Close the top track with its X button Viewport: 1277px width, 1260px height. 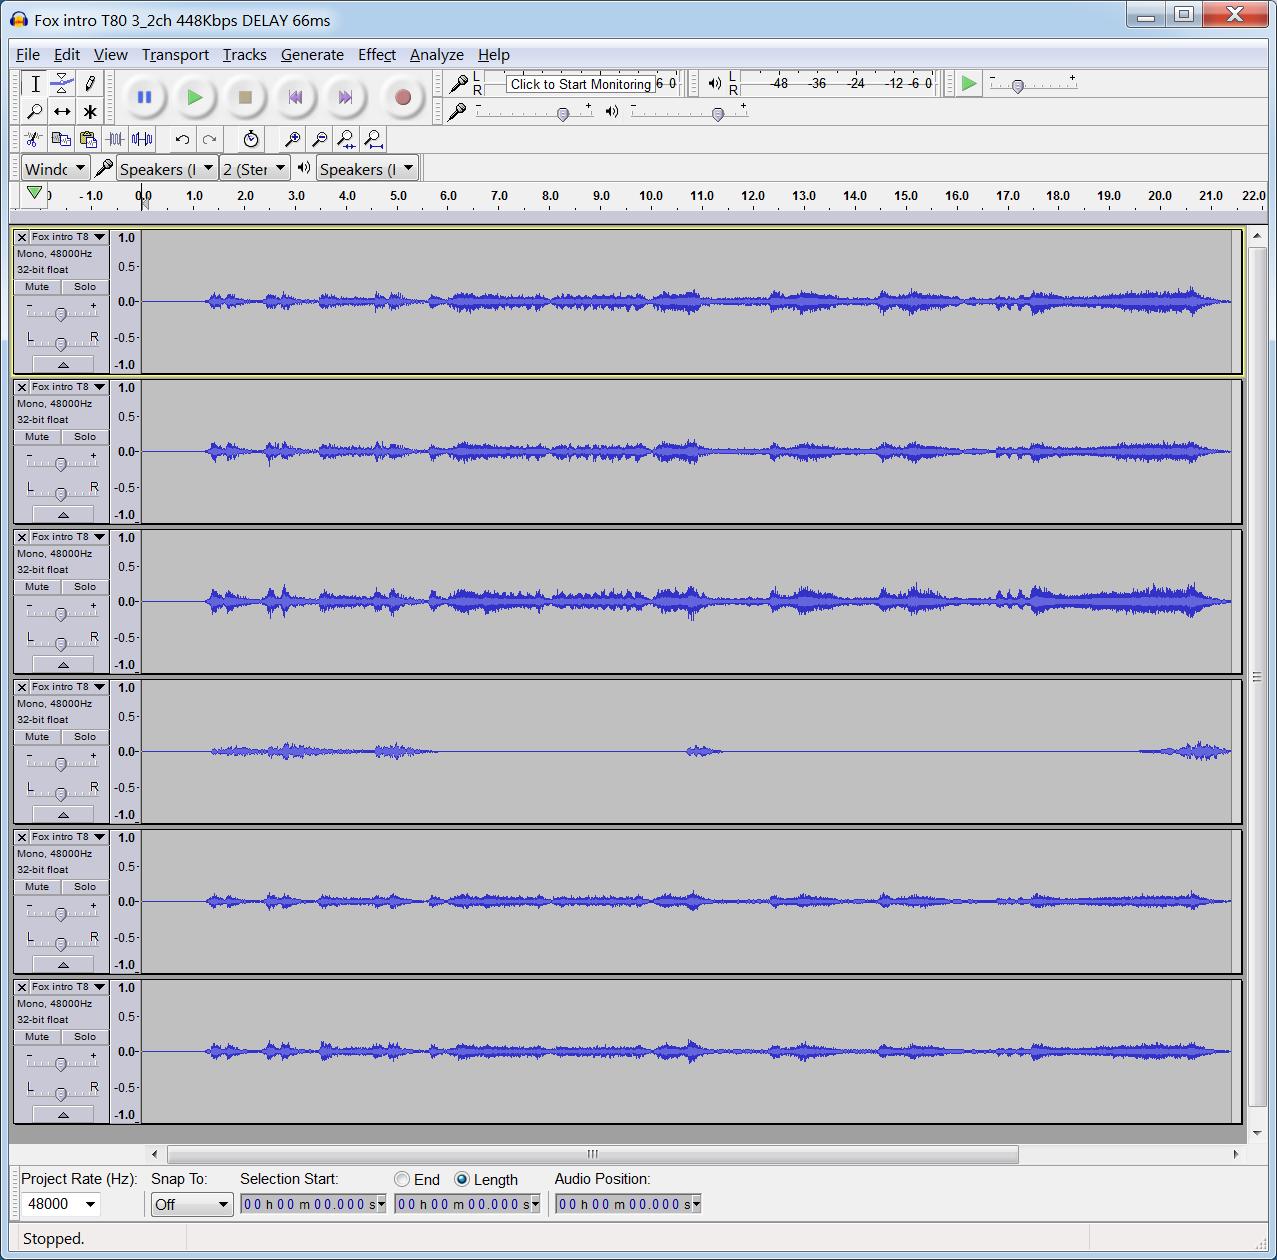[x=22, y=238]
